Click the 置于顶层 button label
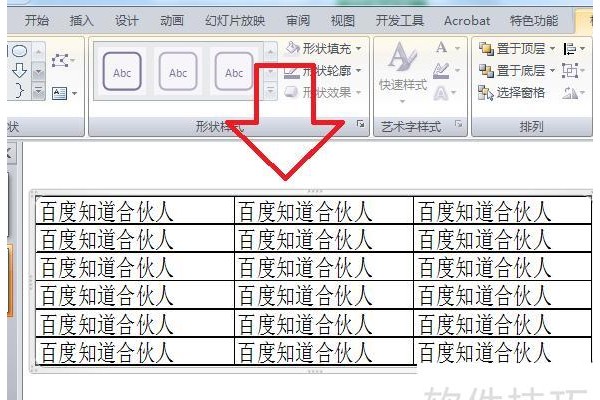 click(x=521, y=49)
